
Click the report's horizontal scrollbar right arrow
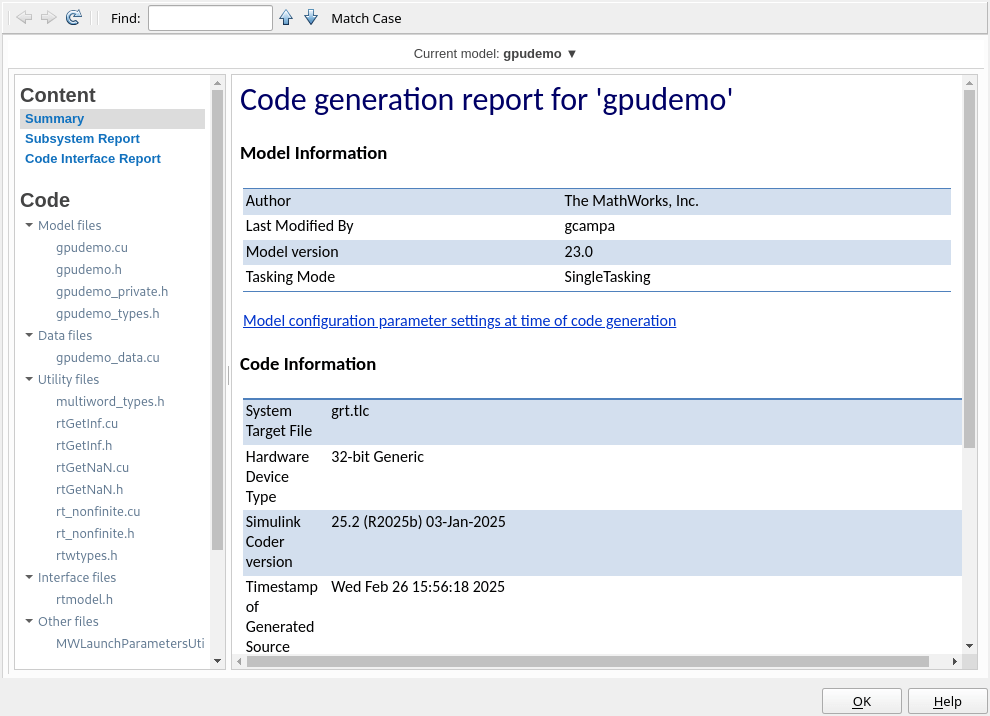[954, 661]
